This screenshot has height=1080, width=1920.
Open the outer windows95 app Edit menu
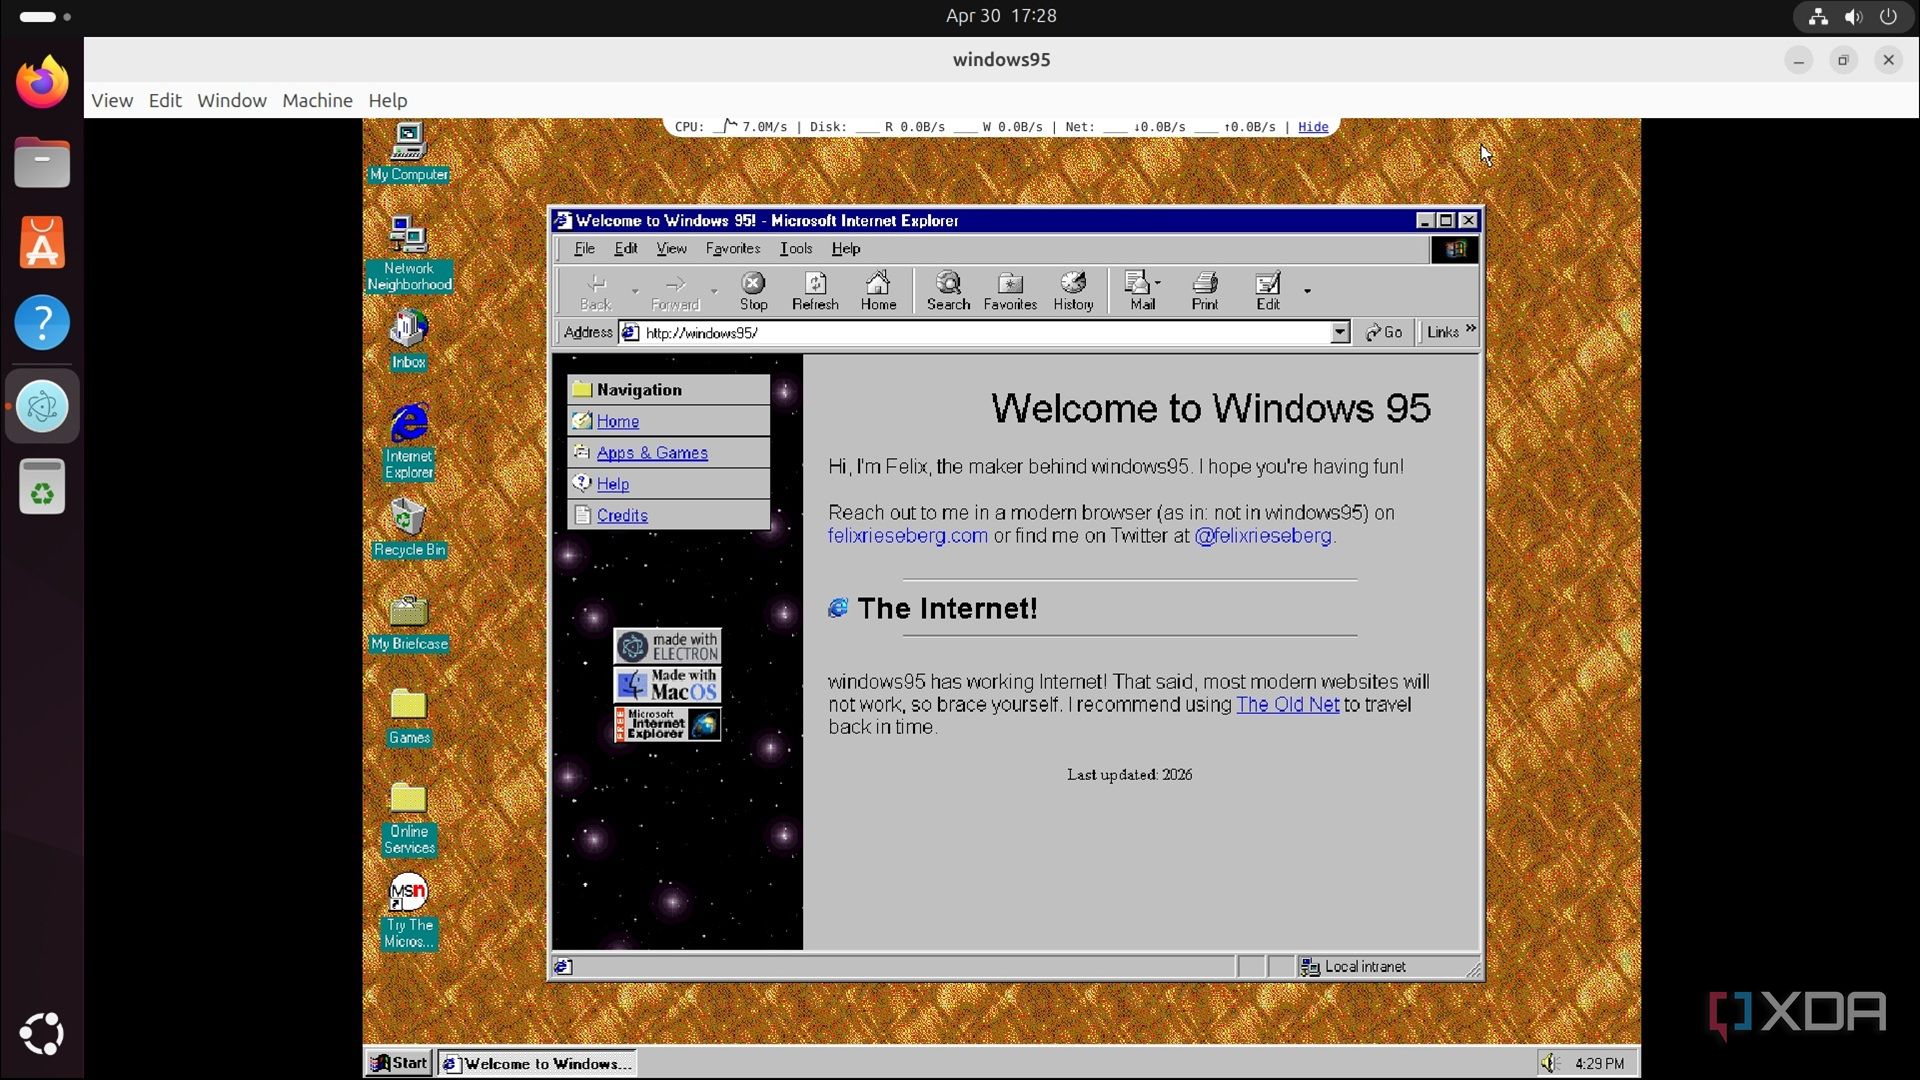[x=165, y=100]
